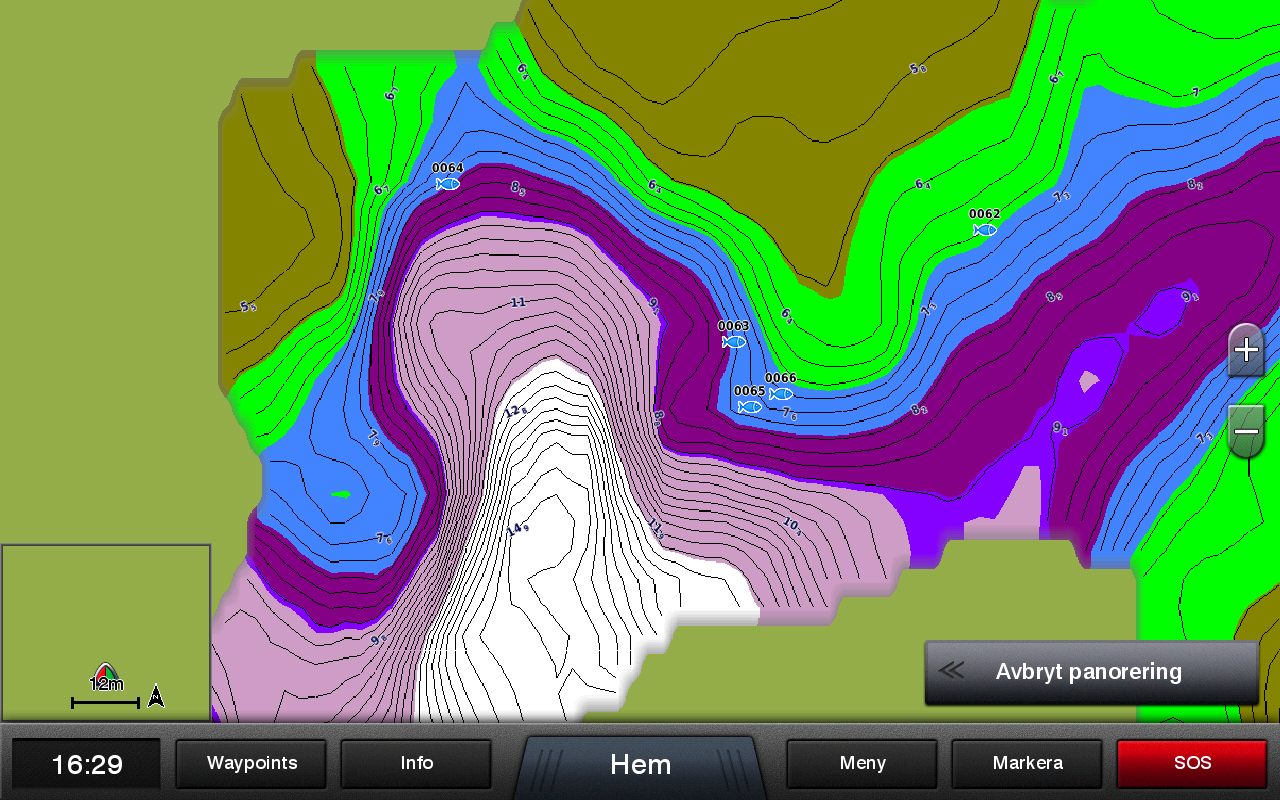The width and height of the screenshot is (1280, 800).
Task: Tap the small green shoal inside blue zone
Action: tap(341, 493)
